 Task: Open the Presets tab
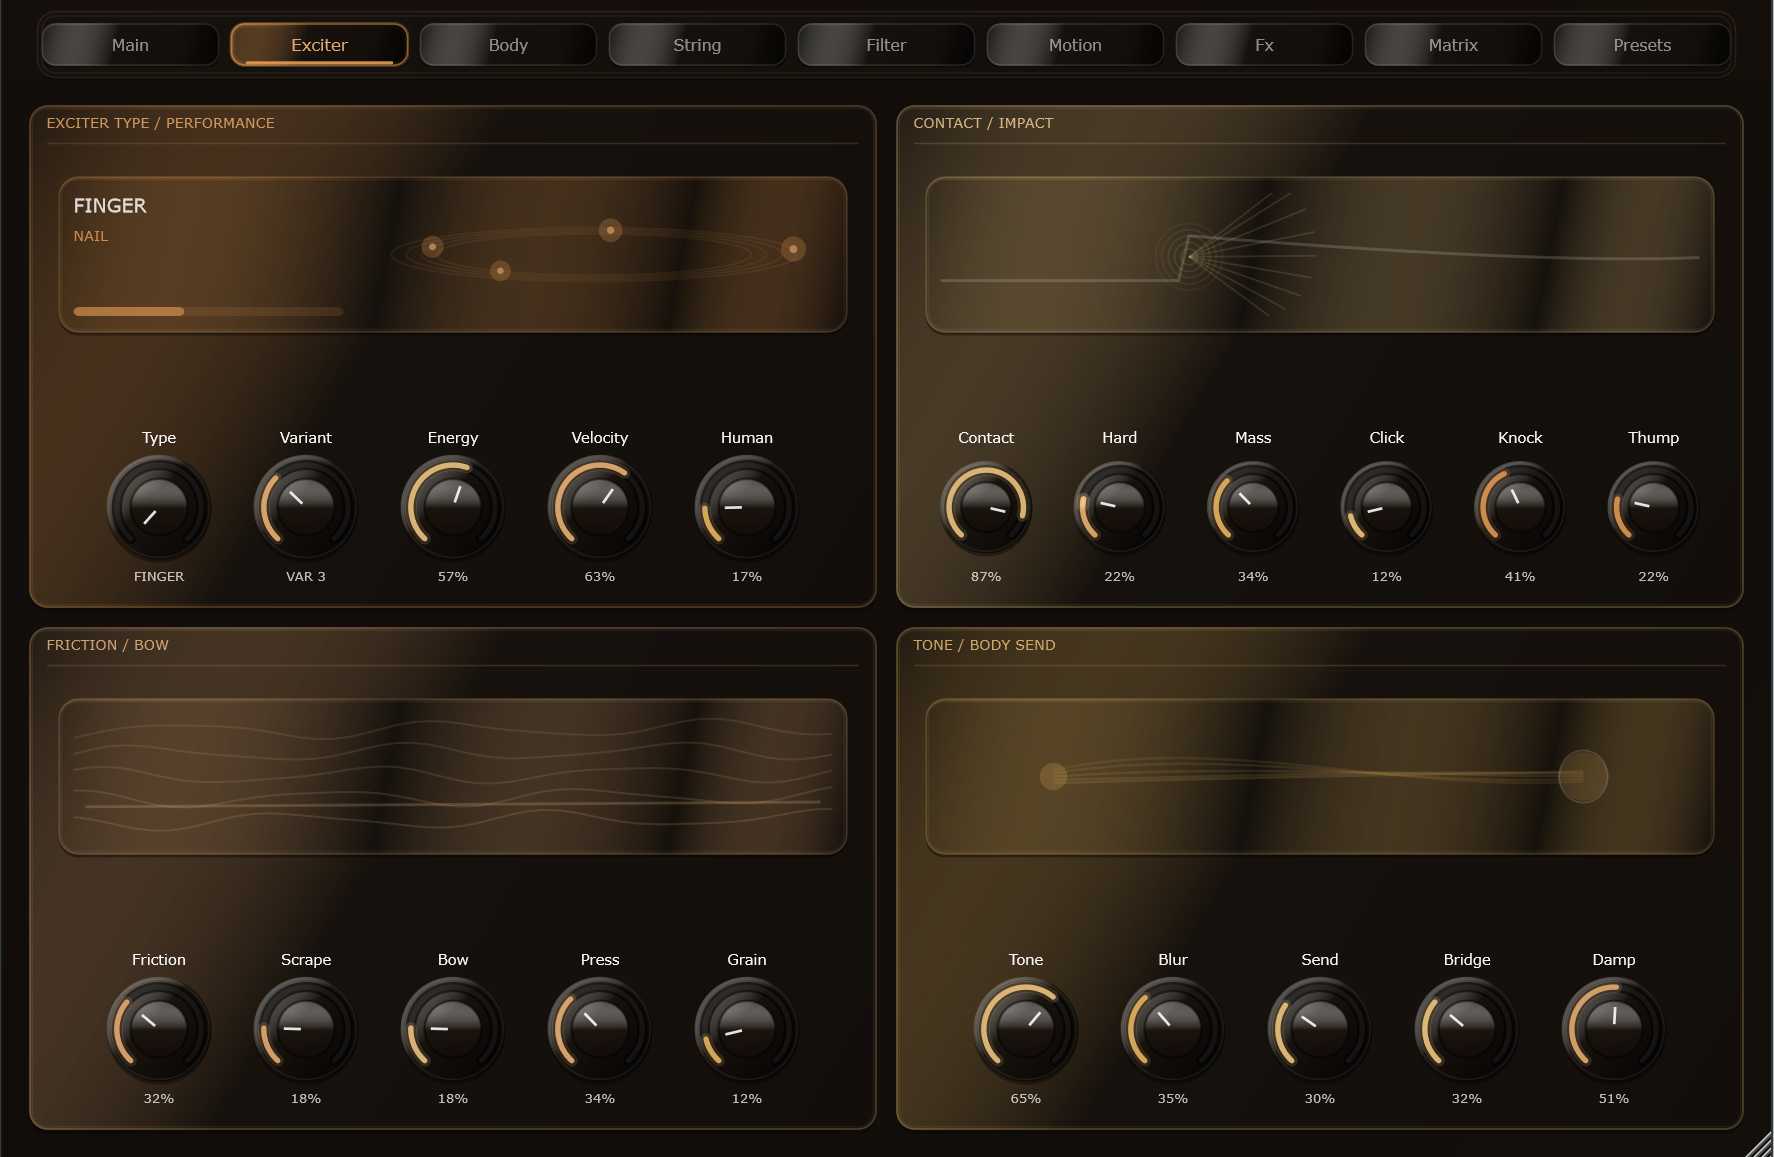pos(1642,45)
